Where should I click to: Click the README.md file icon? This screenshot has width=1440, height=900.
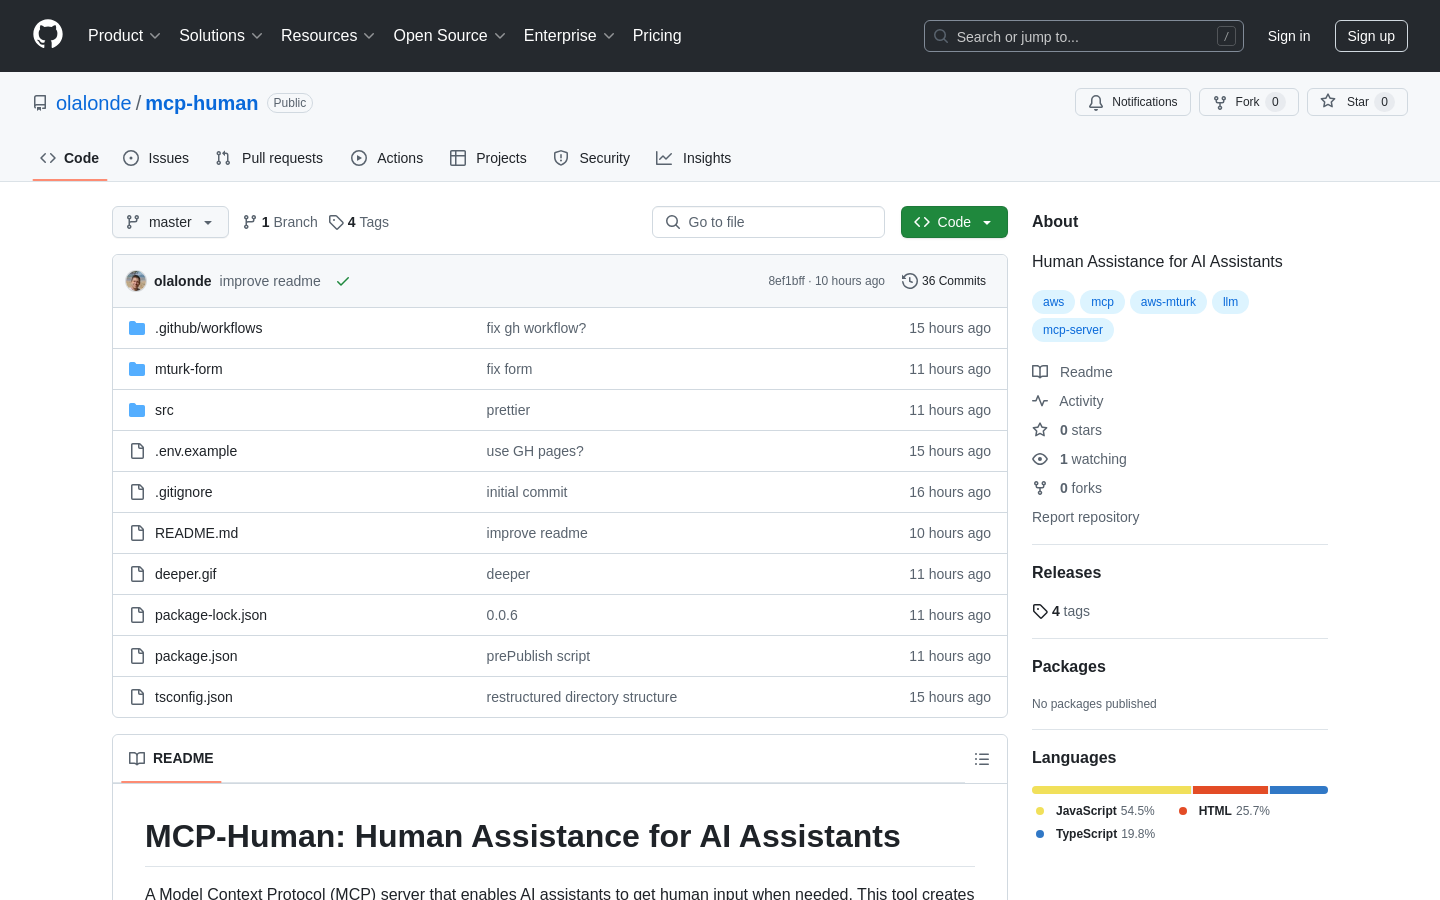137,533
